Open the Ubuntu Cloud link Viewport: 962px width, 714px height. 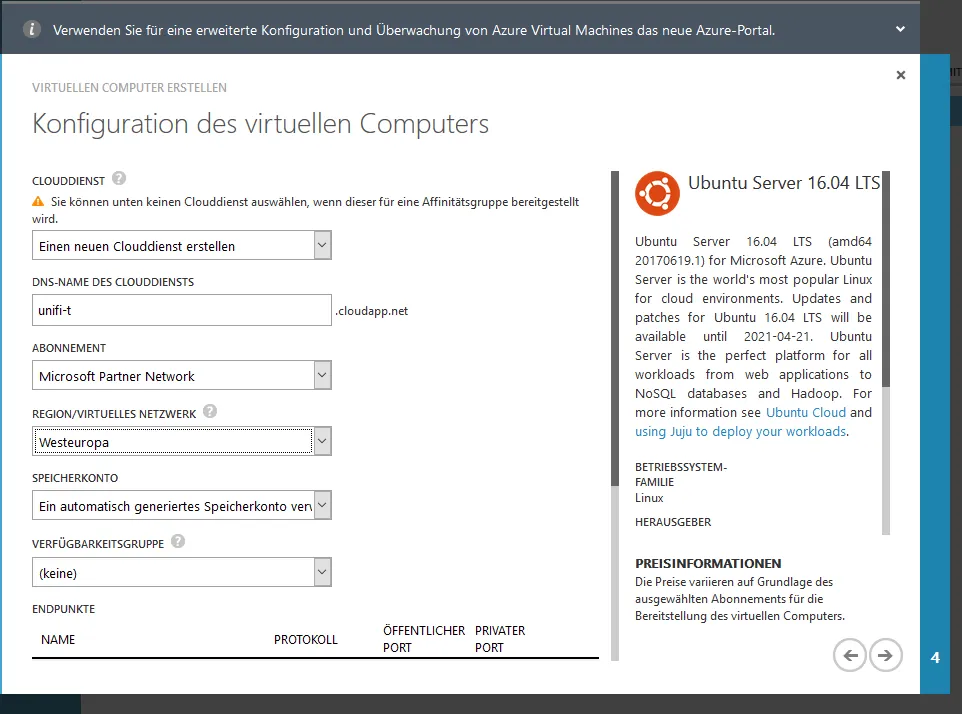tap(806, 412)
